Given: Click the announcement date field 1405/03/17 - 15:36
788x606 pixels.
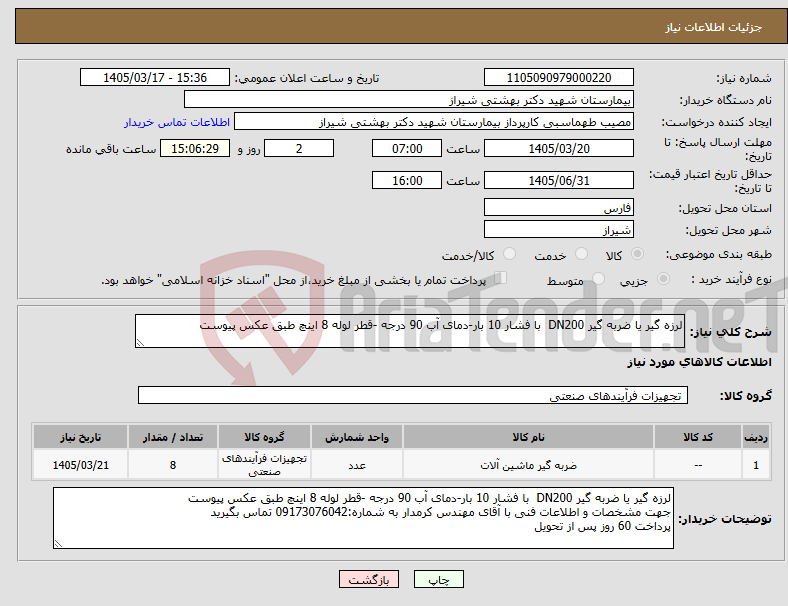Looking at the screenshot, I should (155, 77).
